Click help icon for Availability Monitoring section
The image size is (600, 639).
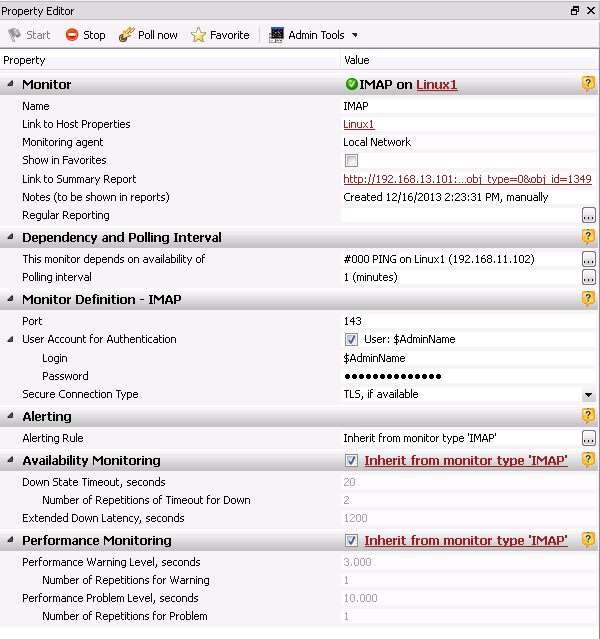tap(588, 460)
